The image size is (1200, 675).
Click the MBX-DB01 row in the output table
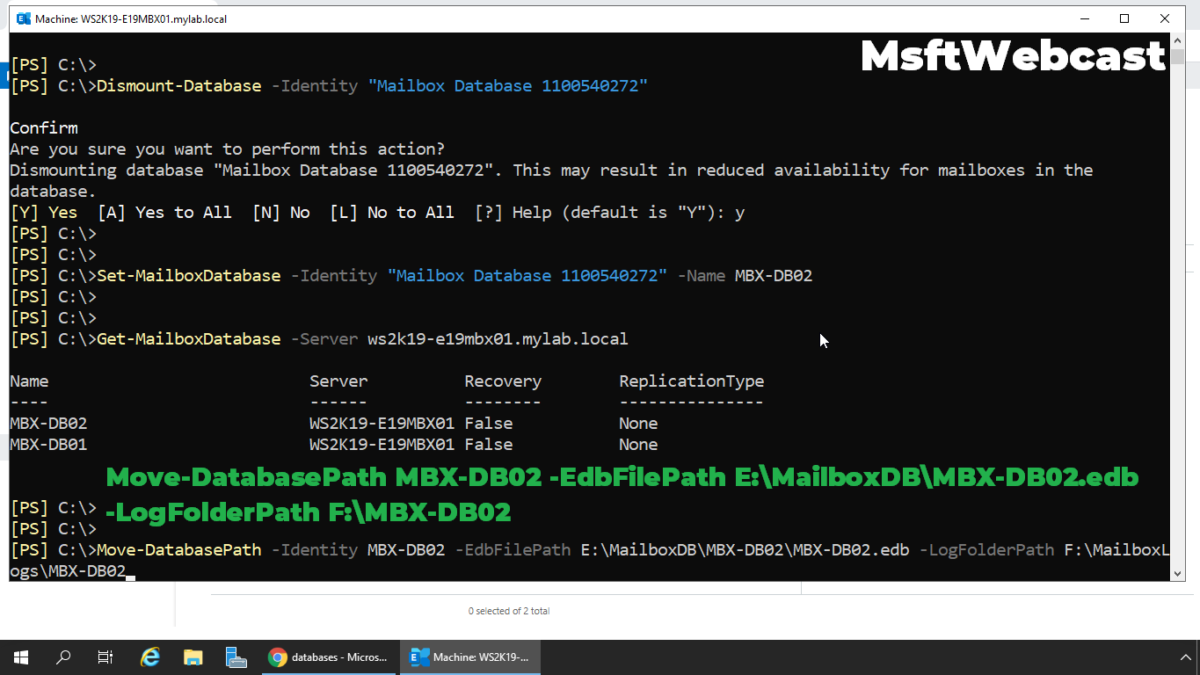49,444
